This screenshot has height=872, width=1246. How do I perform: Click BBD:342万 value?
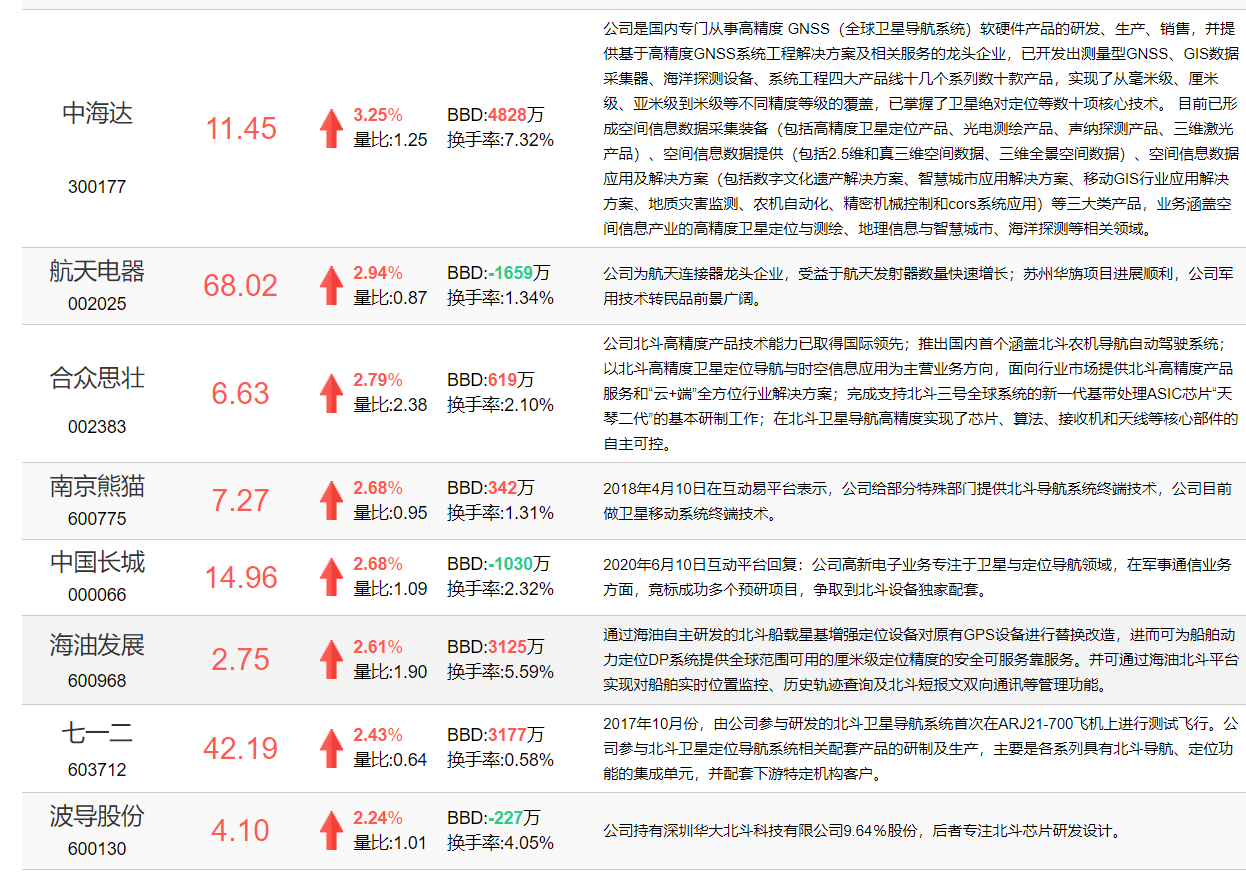pyautogui.click(x=491, y=488)
